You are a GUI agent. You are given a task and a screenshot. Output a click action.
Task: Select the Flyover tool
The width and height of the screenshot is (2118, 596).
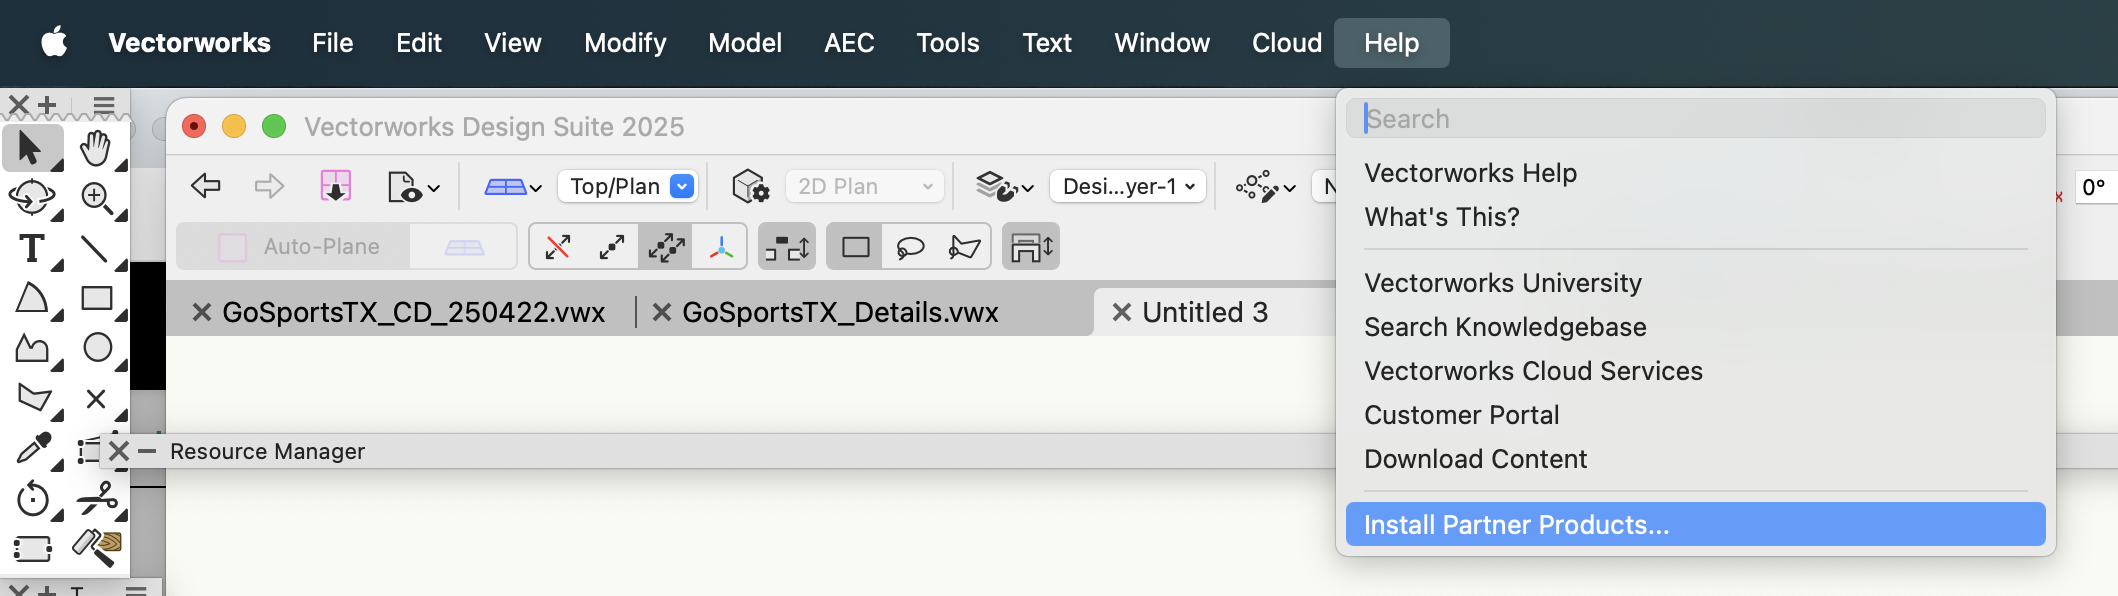[x=31, y=197]
